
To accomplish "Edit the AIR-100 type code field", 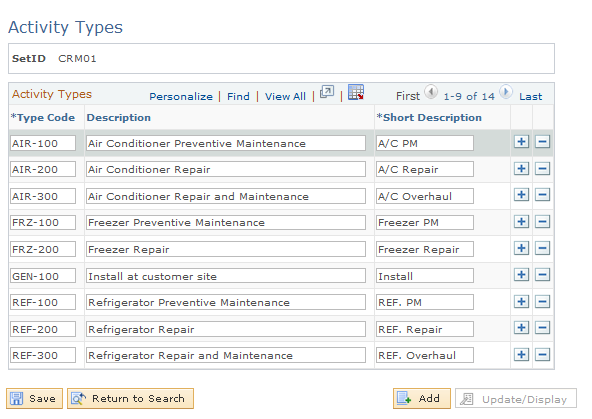I will pyautogui.click(x=43, y=143).
